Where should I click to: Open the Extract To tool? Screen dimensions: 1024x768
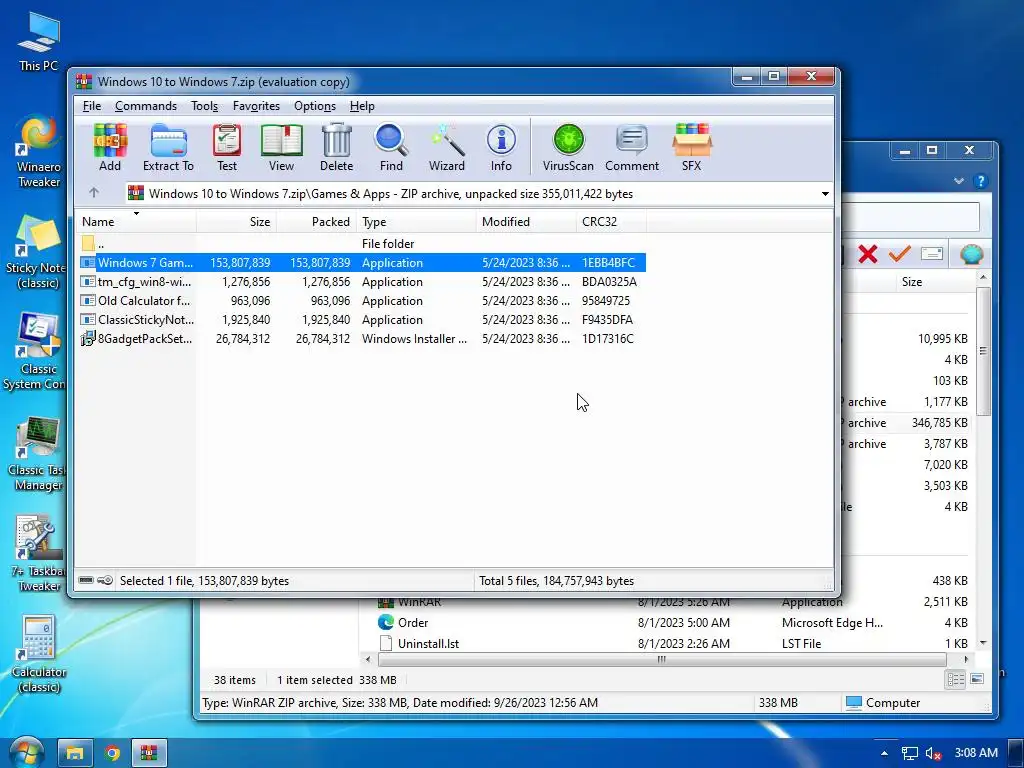click(x=168, y=148)
